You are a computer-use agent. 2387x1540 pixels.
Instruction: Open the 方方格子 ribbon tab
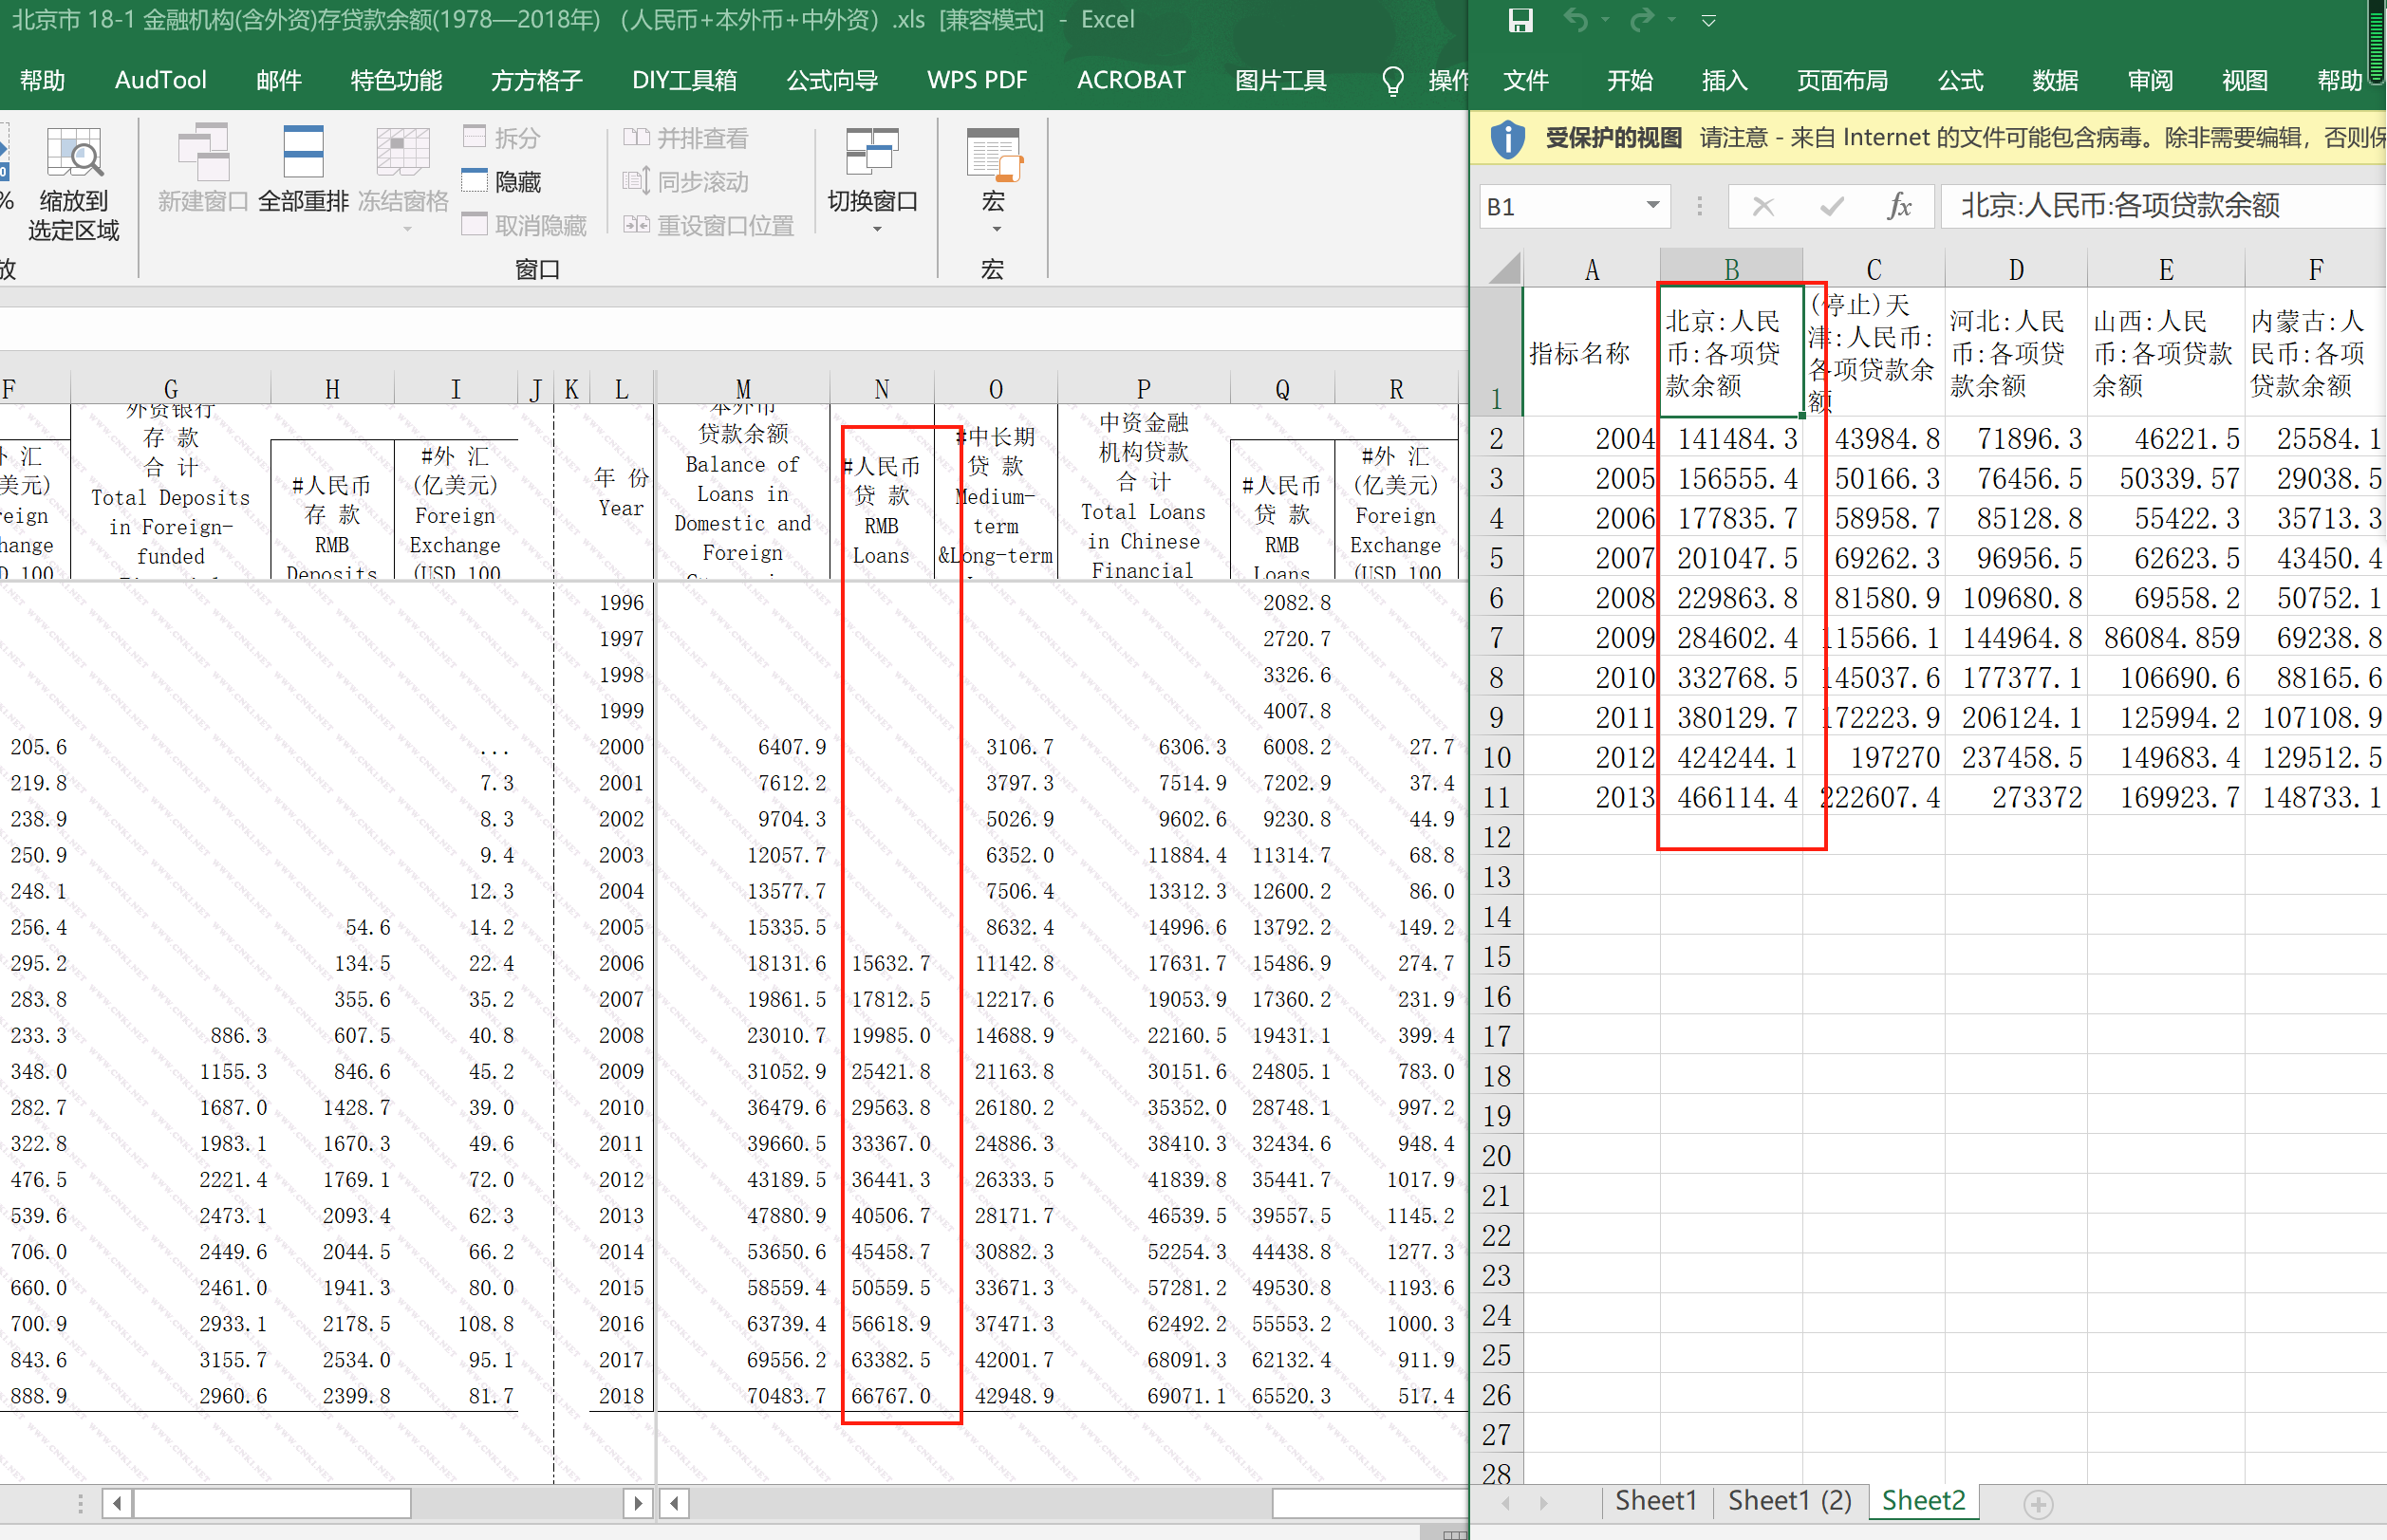[x=536, y=81]
